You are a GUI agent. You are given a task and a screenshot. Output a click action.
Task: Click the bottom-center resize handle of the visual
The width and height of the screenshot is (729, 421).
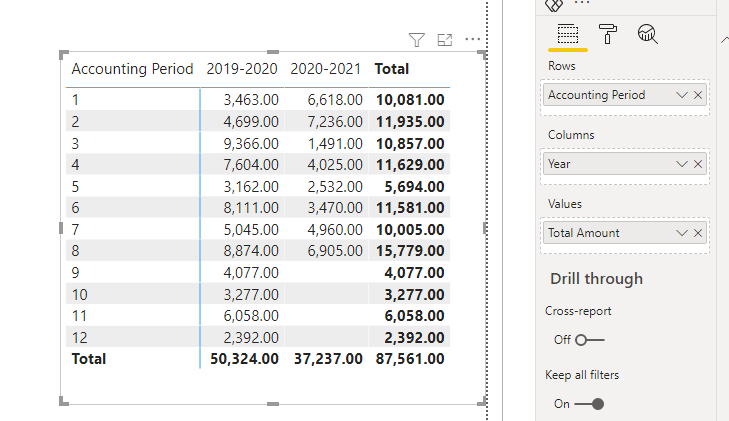(x=273, y=404)
